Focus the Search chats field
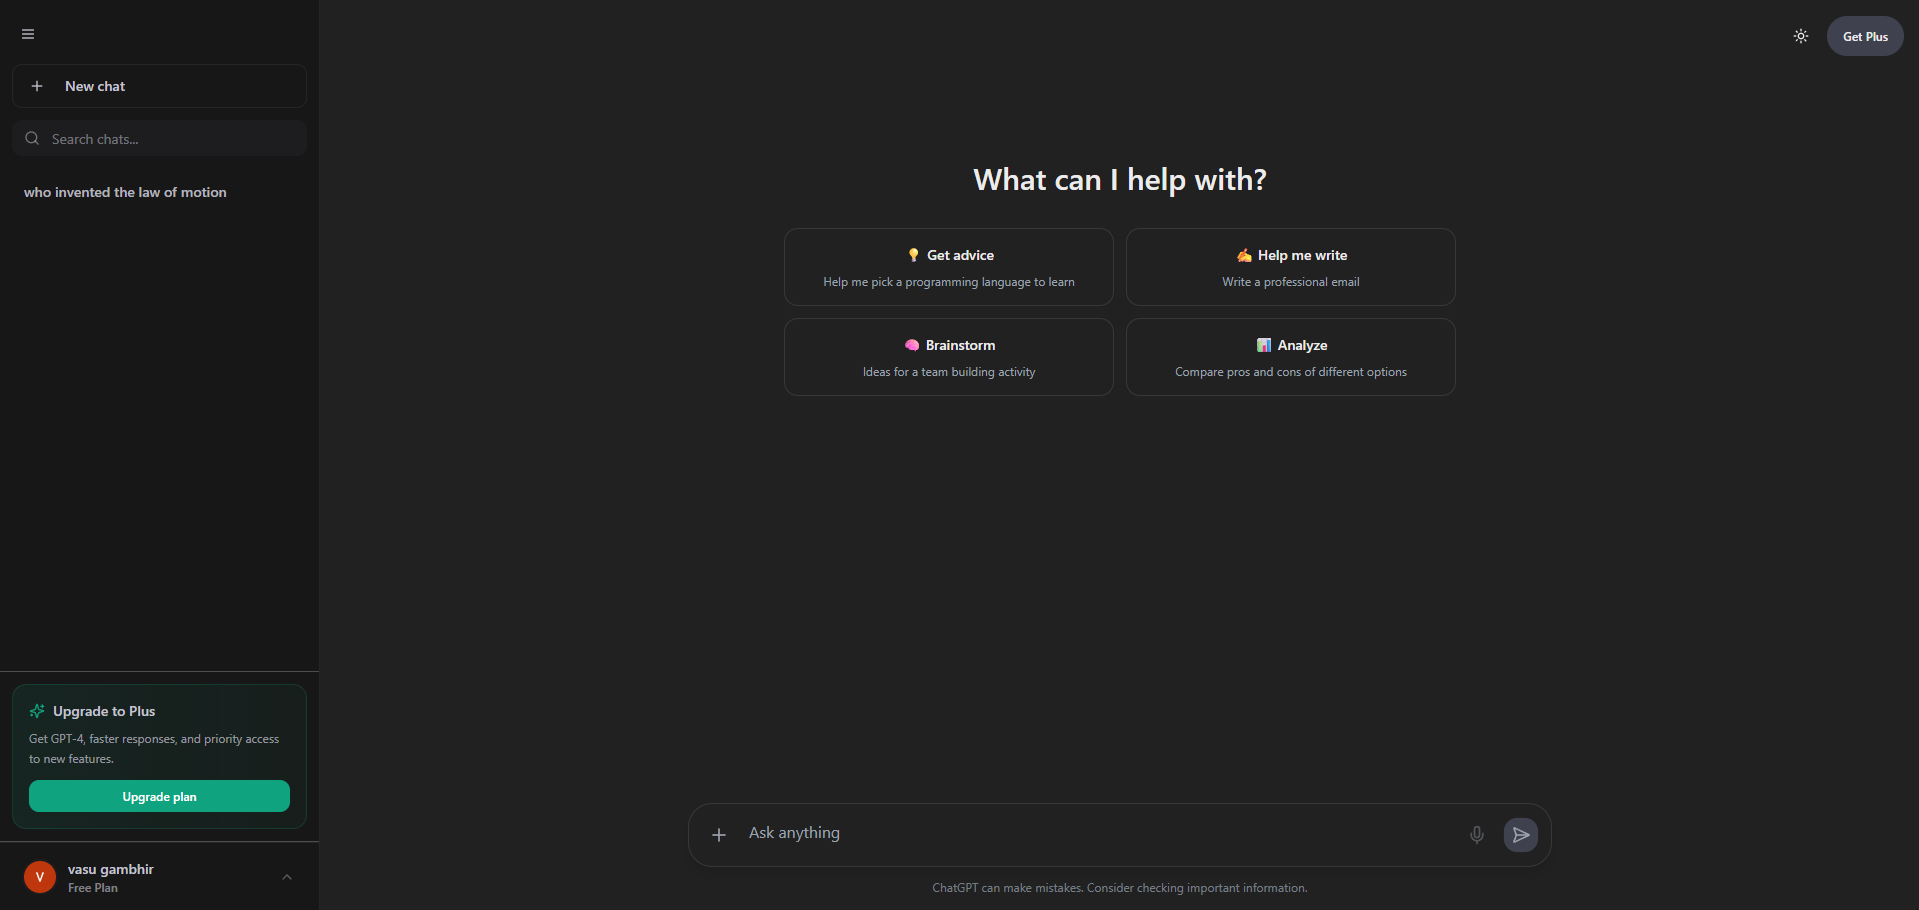 point(159,138)
